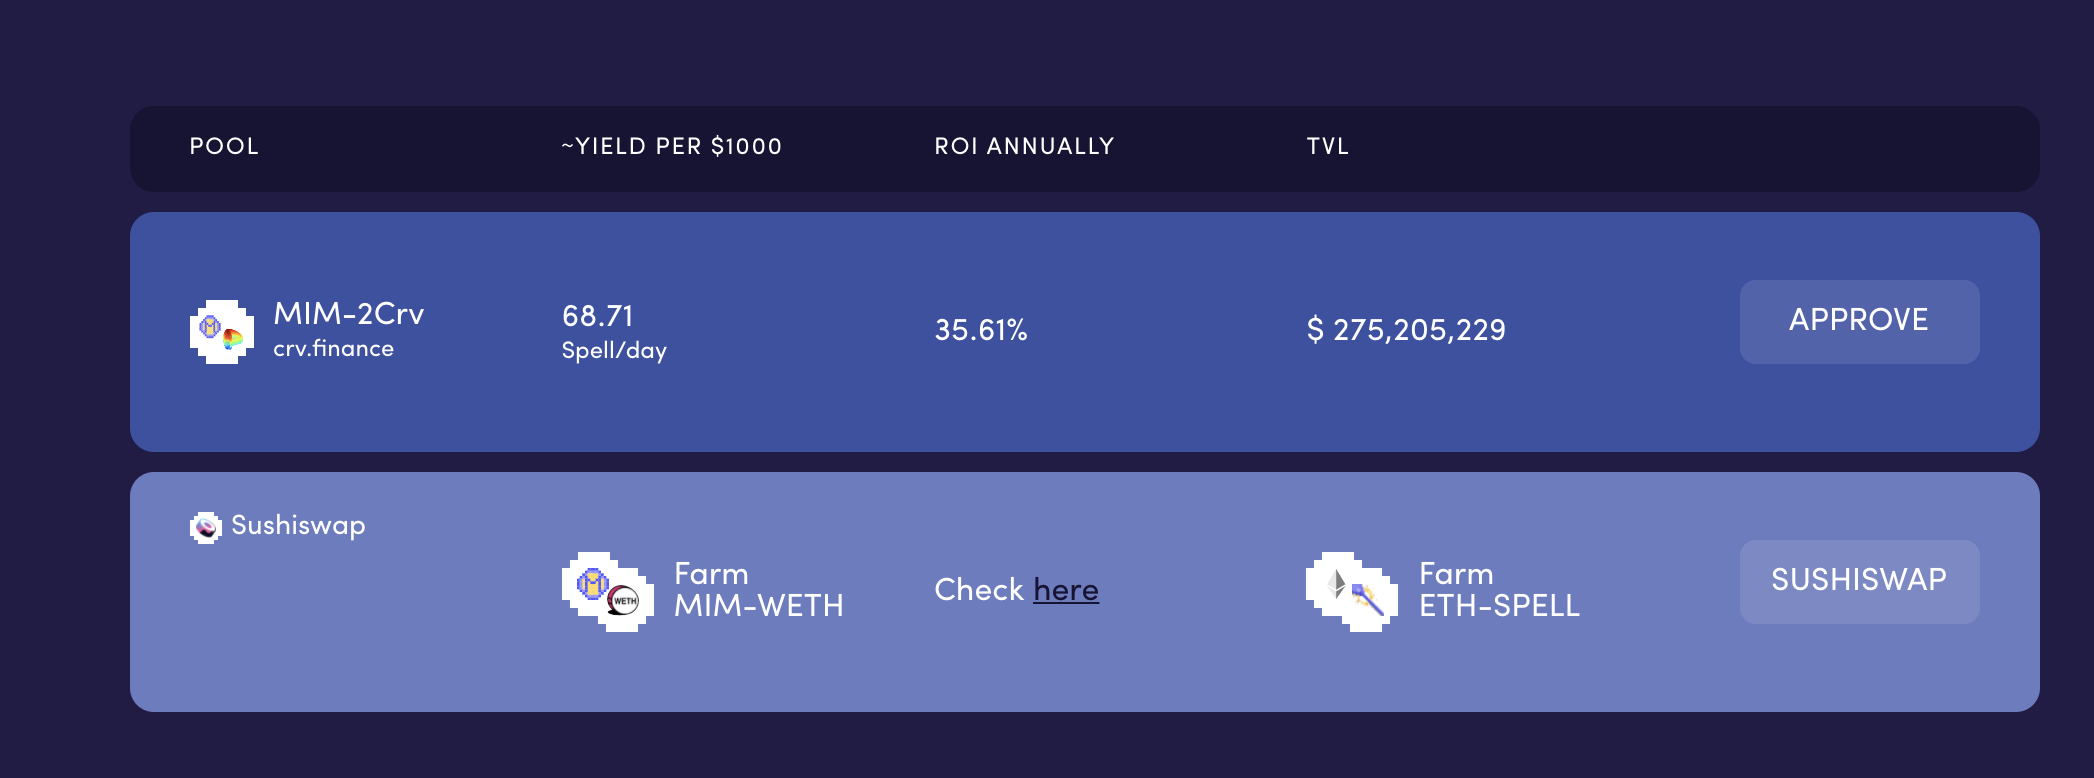This screenshot has width=2094, height=778.
Task: Select the Farm ETH-SPELL label
Action: click(x=1499, y=589)
